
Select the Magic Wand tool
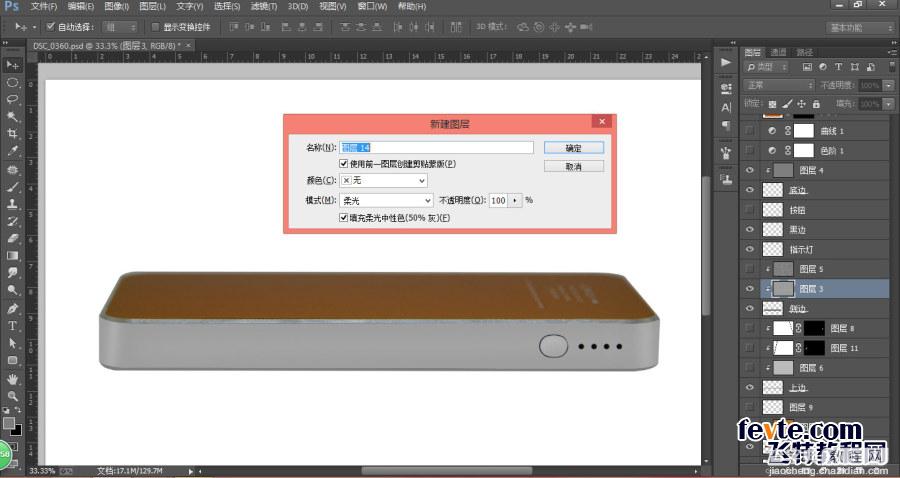(x=12, y=116)
